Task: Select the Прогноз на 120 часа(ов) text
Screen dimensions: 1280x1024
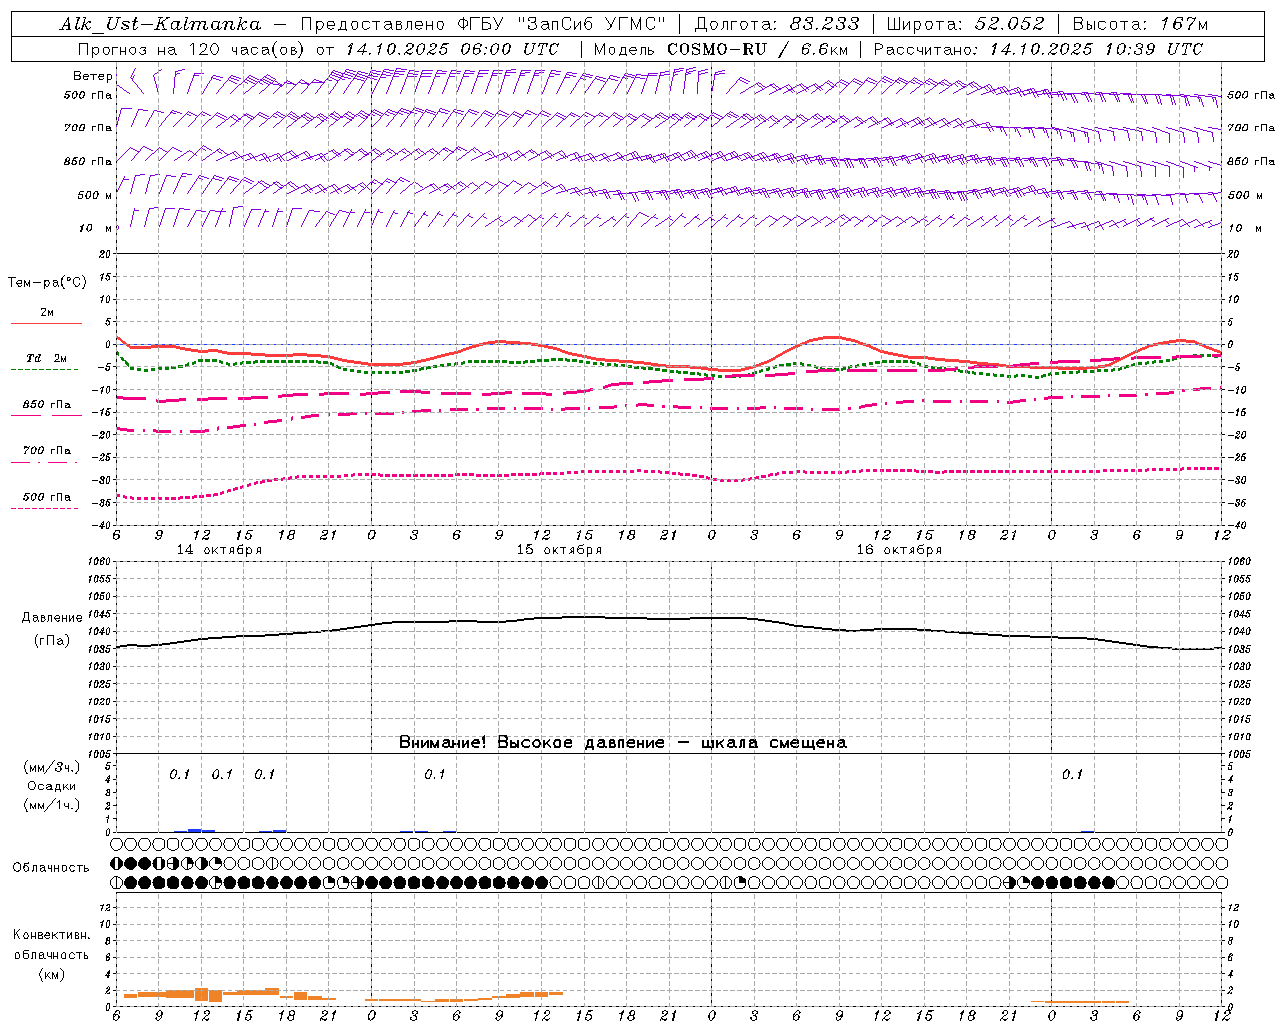Action: [192, 49]
